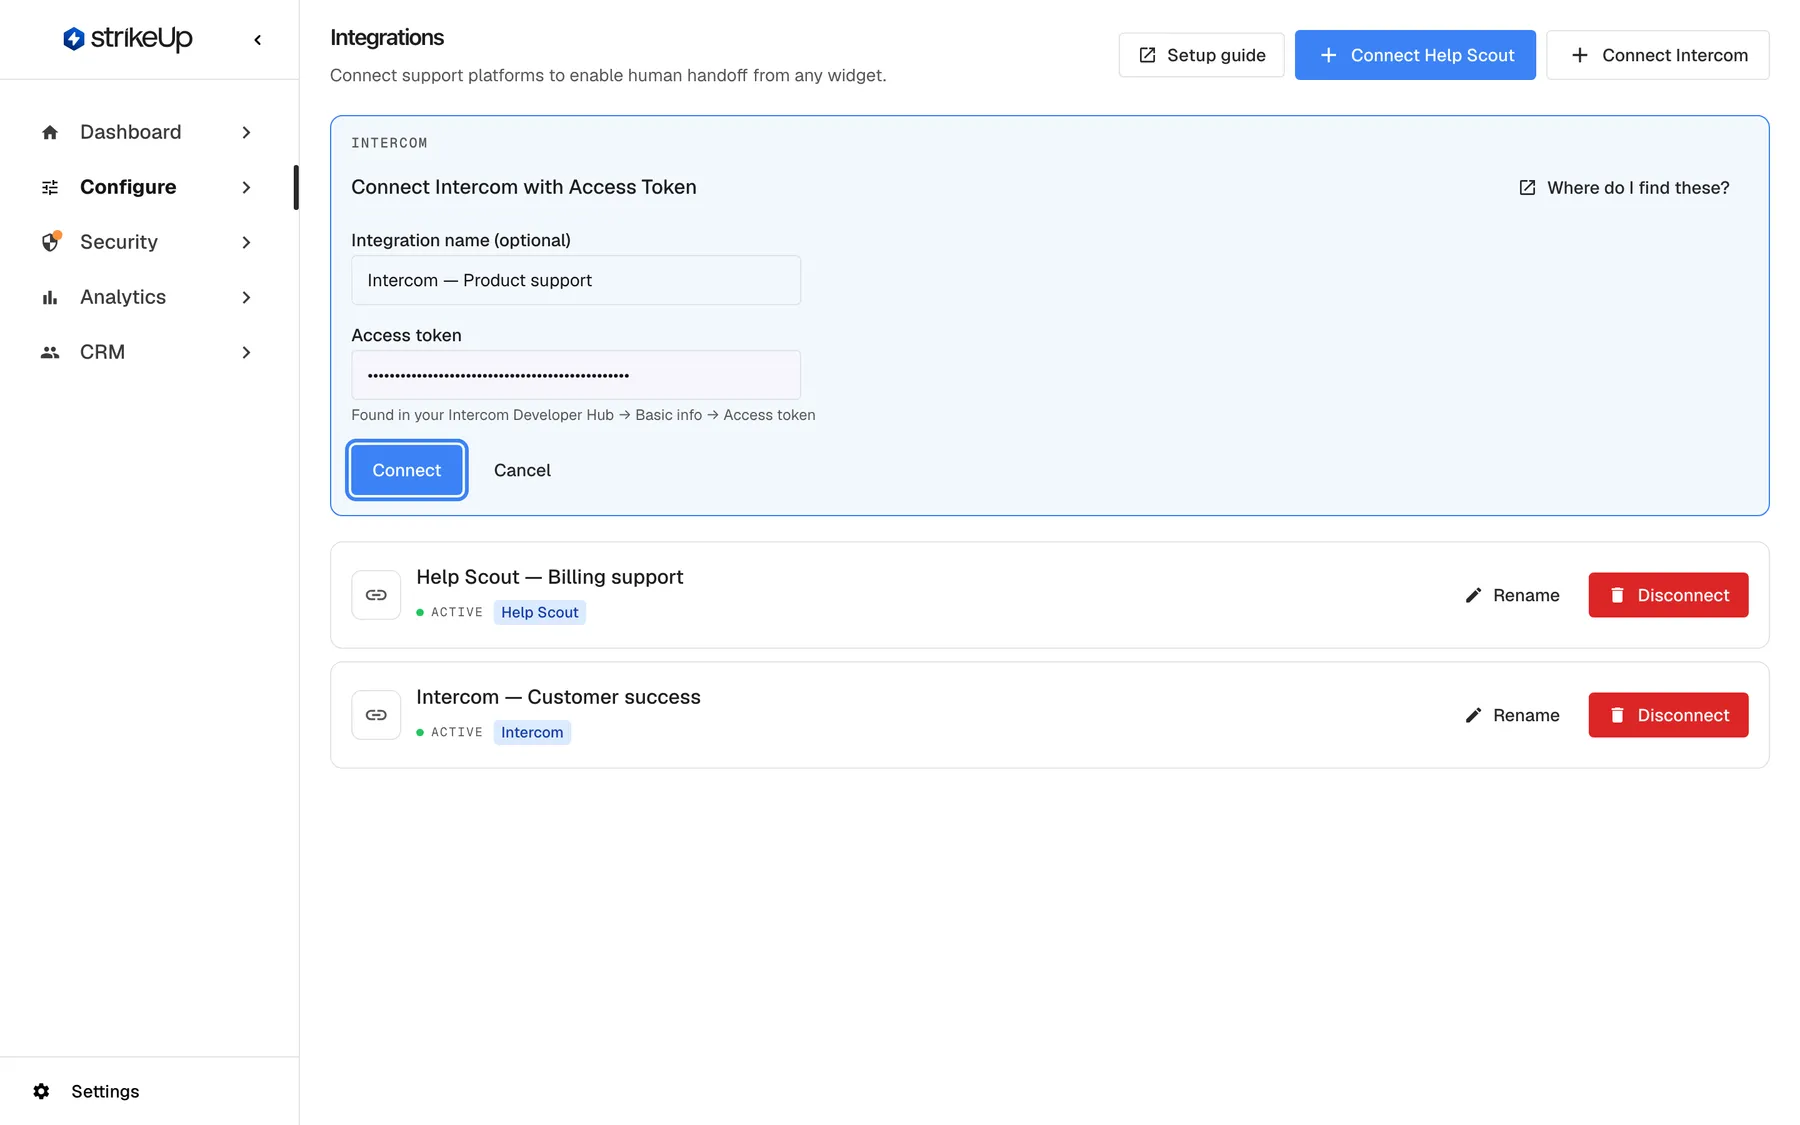This screenshot has width=1800, height=1125.
Task: Click the Dashboard home icon
Action: click(50, 132)
